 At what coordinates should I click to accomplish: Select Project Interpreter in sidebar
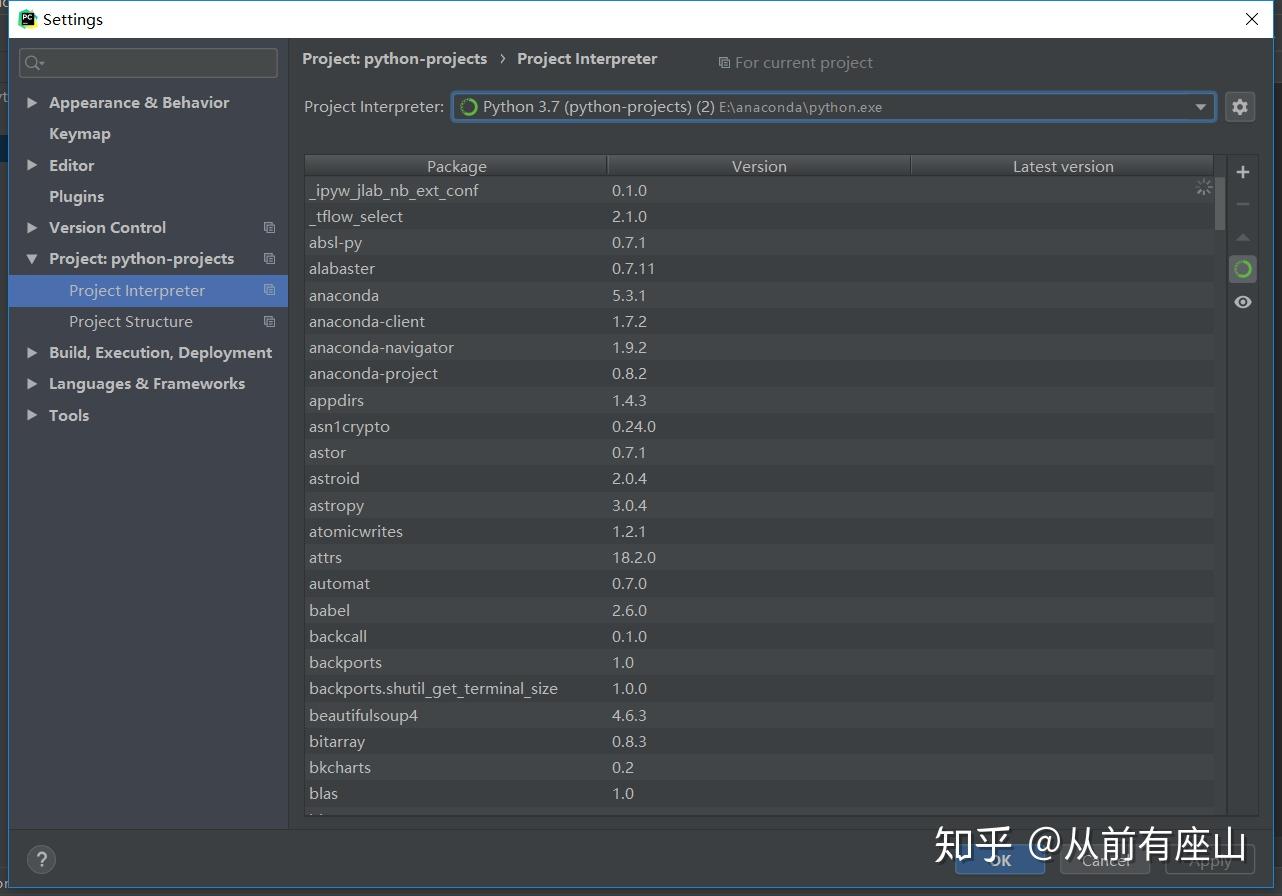click(x=148, y=291)
